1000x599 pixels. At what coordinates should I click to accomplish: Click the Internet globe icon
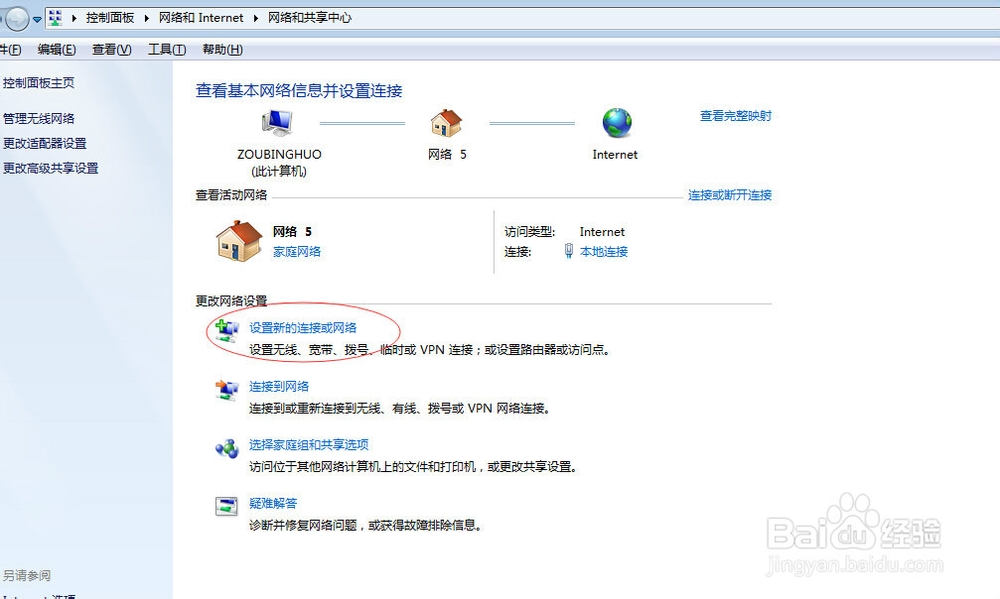(617, 122)
